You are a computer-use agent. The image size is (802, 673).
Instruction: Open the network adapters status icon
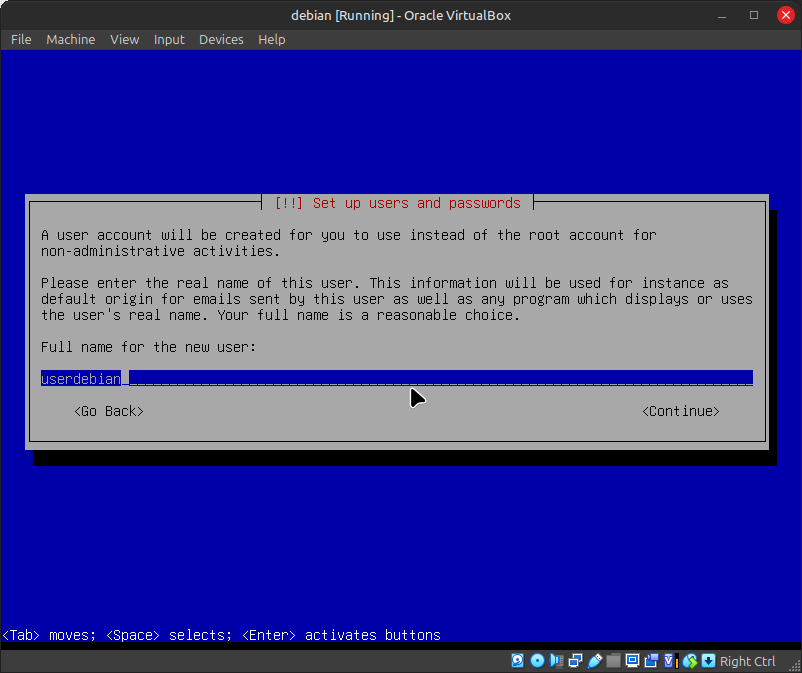click(x=575, y=661)
